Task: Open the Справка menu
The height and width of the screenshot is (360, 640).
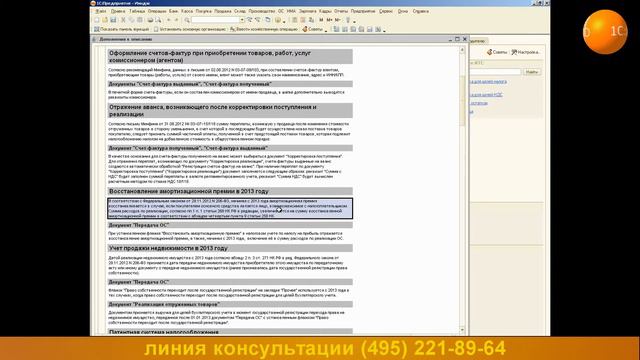Action: (420, 11)
